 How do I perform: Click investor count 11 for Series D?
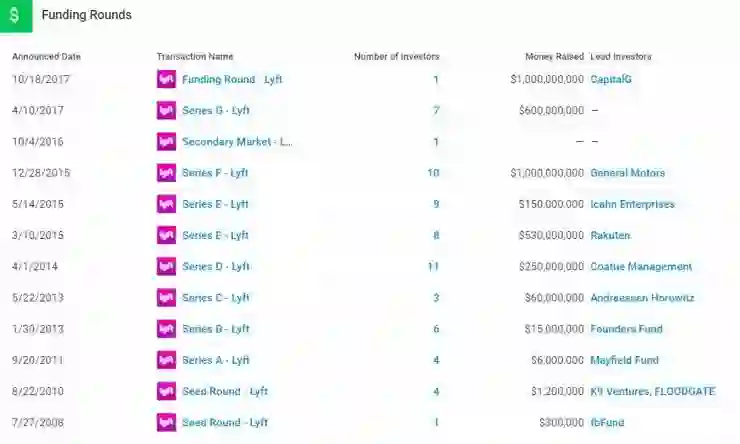433,267
